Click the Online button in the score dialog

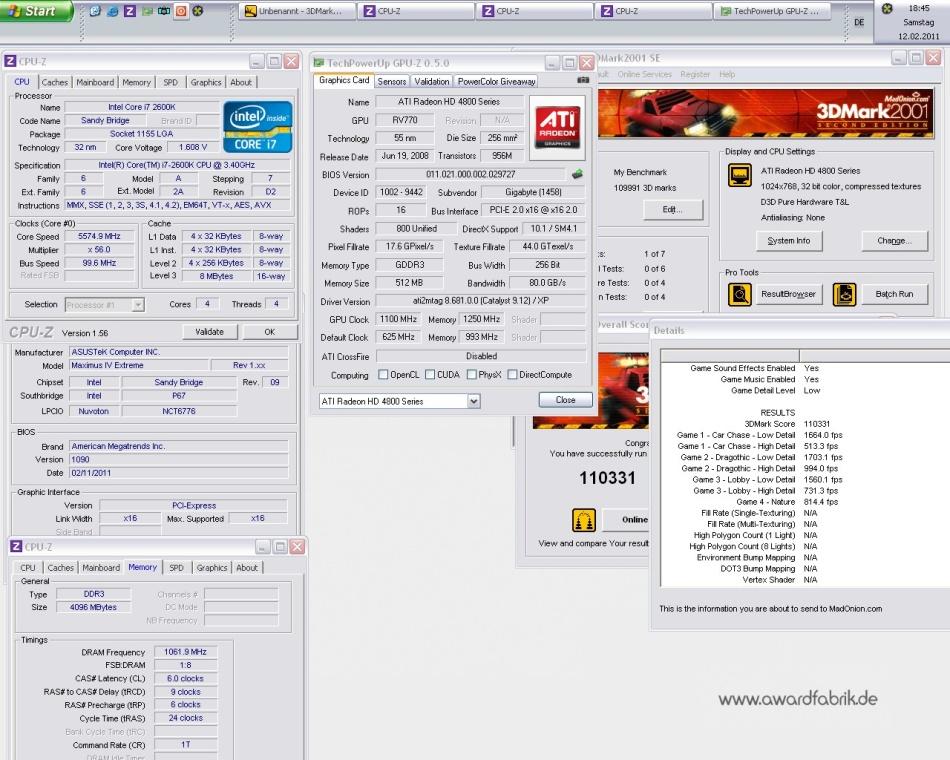tap(626, 519)
